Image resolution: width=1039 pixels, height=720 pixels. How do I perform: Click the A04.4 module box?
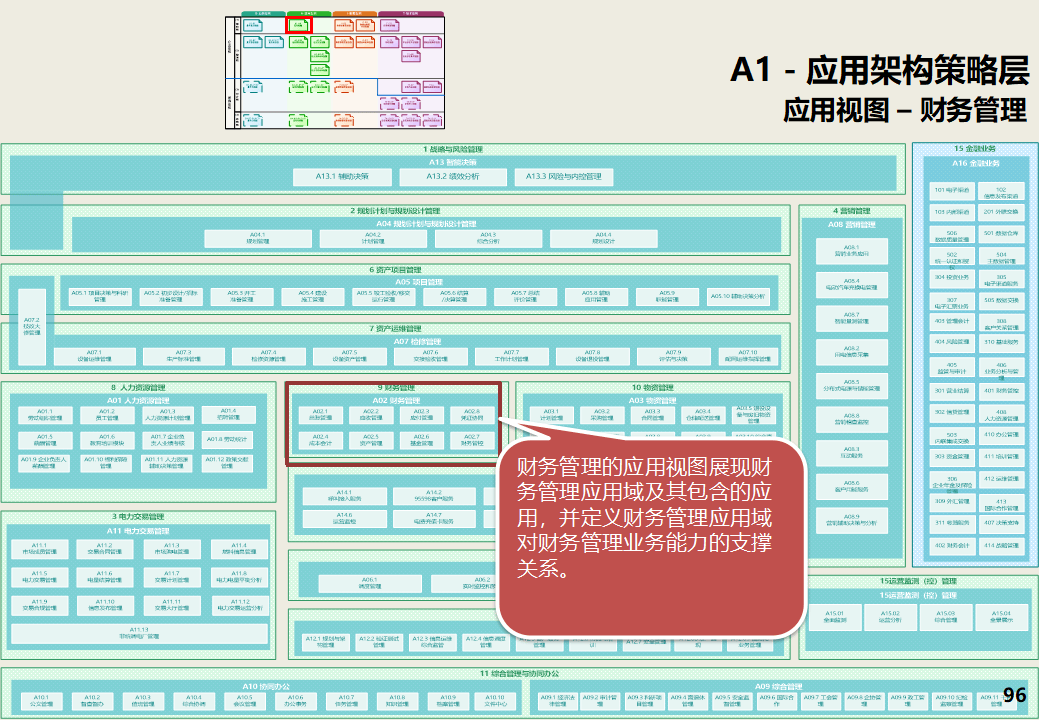click(x=604, y=238)
